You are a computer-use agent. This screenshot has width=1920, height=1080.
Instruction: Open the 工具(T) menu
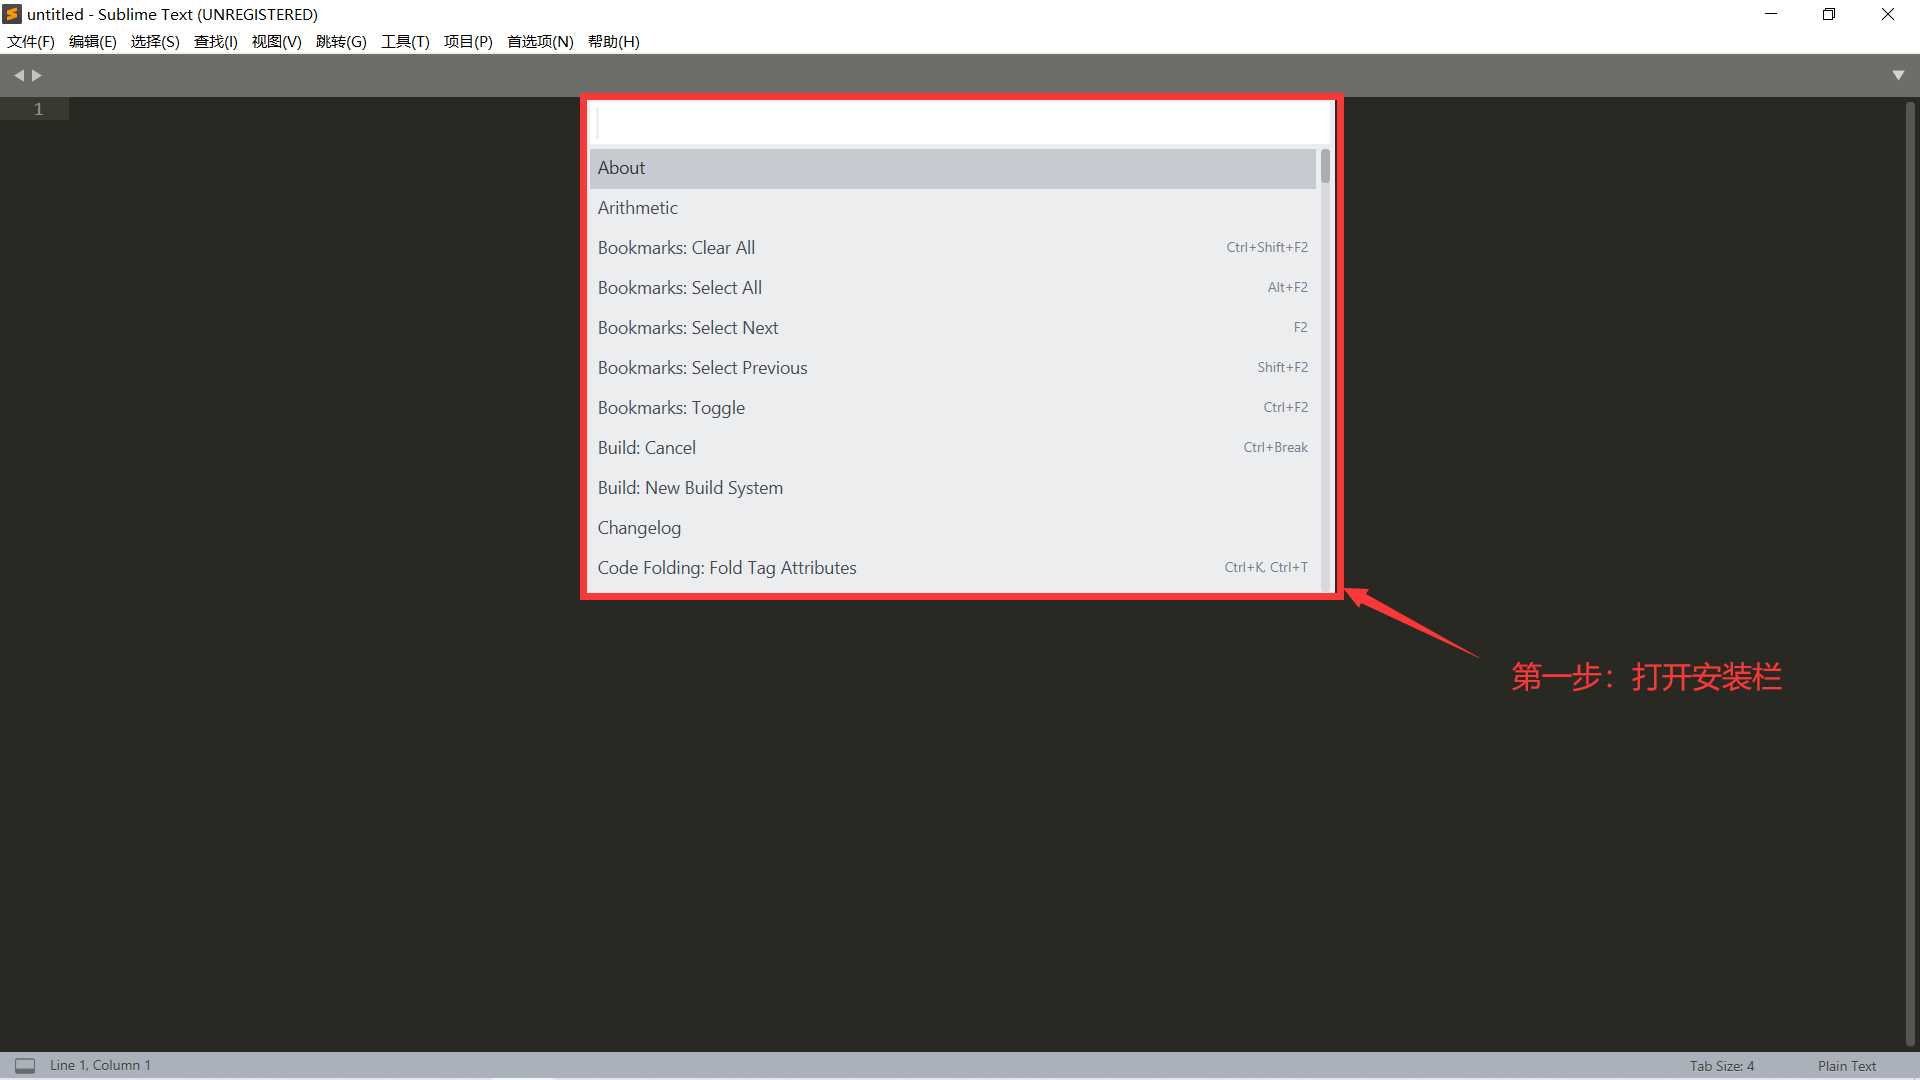(405, 41)
